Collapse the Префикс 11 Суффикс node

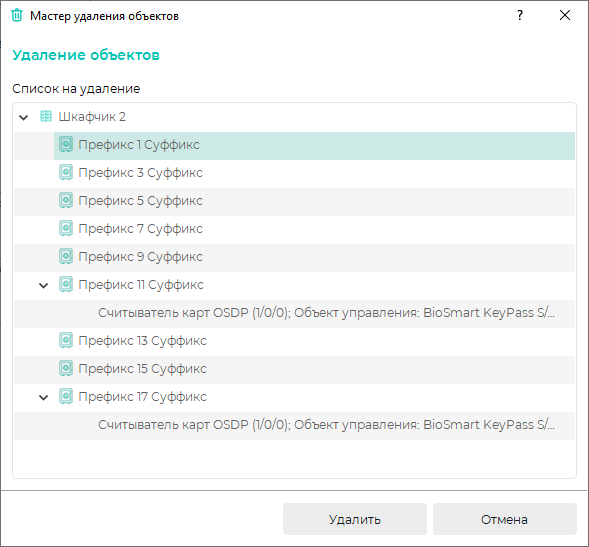pos(44,286)
